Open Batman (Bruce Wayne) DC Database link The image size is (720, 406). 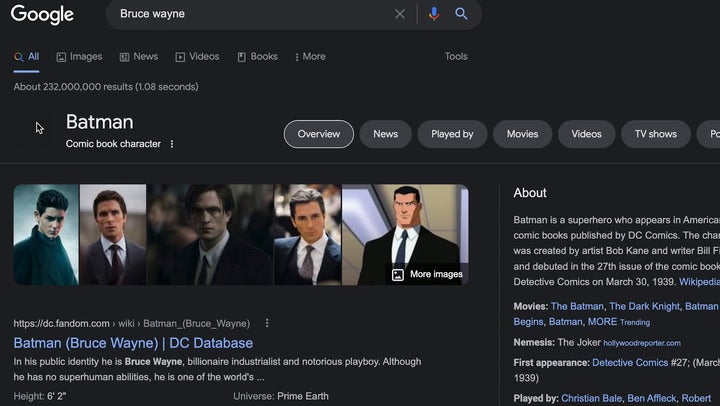click(x=133, y=343)
